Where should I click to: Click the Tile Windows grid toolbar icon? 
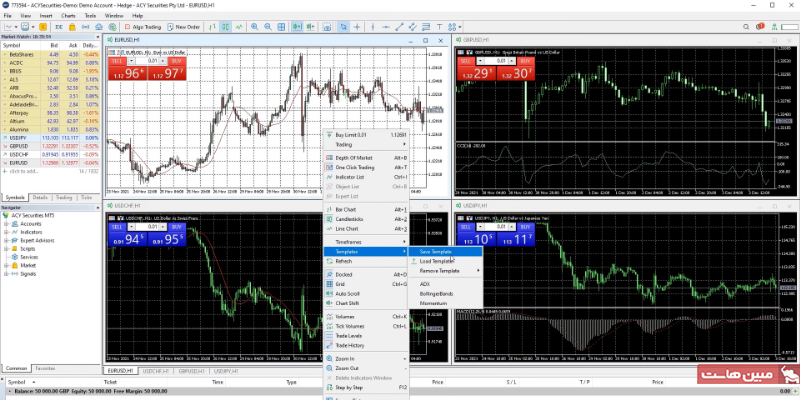pyautogui.click(x=281, y=27)
